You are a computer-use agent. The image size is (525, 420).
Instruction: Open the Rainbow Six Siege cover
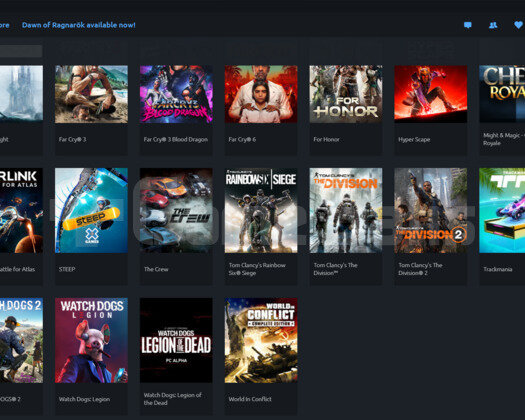(261, 210)
